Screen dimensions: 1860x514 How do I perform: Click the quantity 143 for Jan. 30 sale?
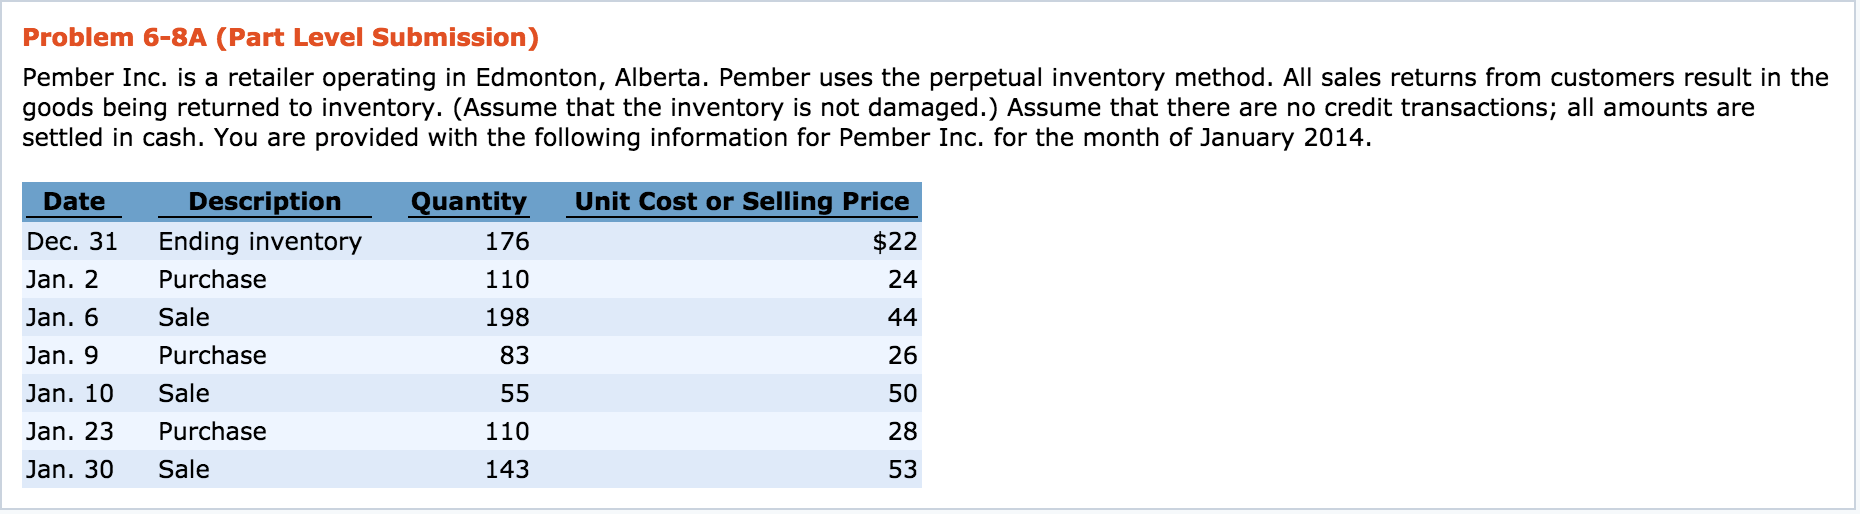[506, 470]
